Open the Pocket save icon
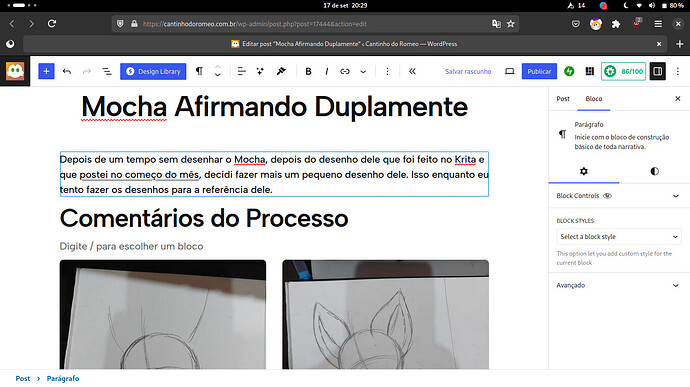This screenshot has width=690, height=387. coord(576,24)
